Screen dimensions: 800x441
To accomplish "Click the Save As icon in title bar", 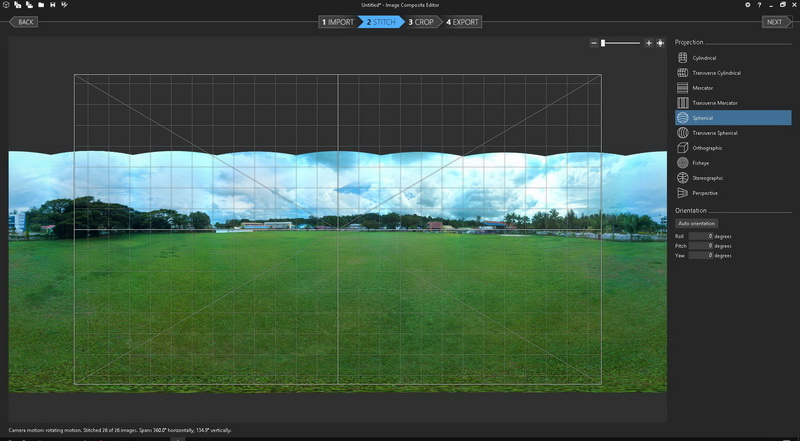I will 64,5.
